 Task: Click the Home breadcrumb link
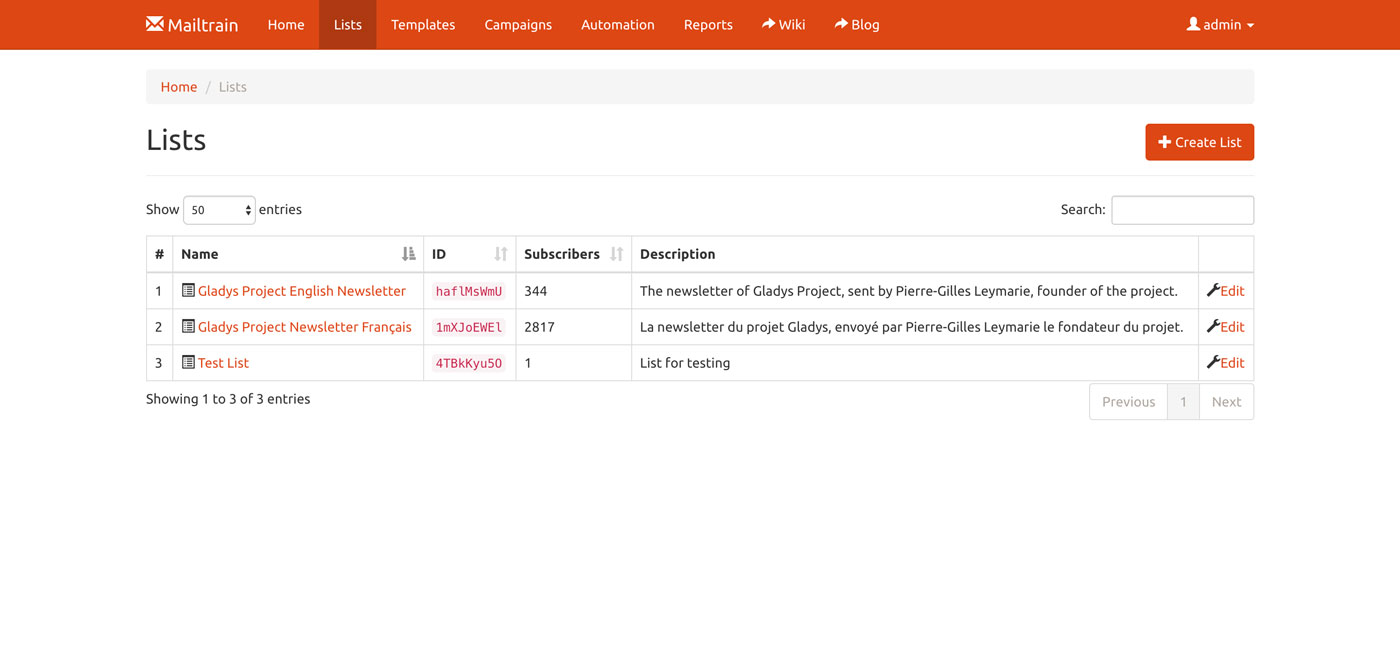coord(179,87)
